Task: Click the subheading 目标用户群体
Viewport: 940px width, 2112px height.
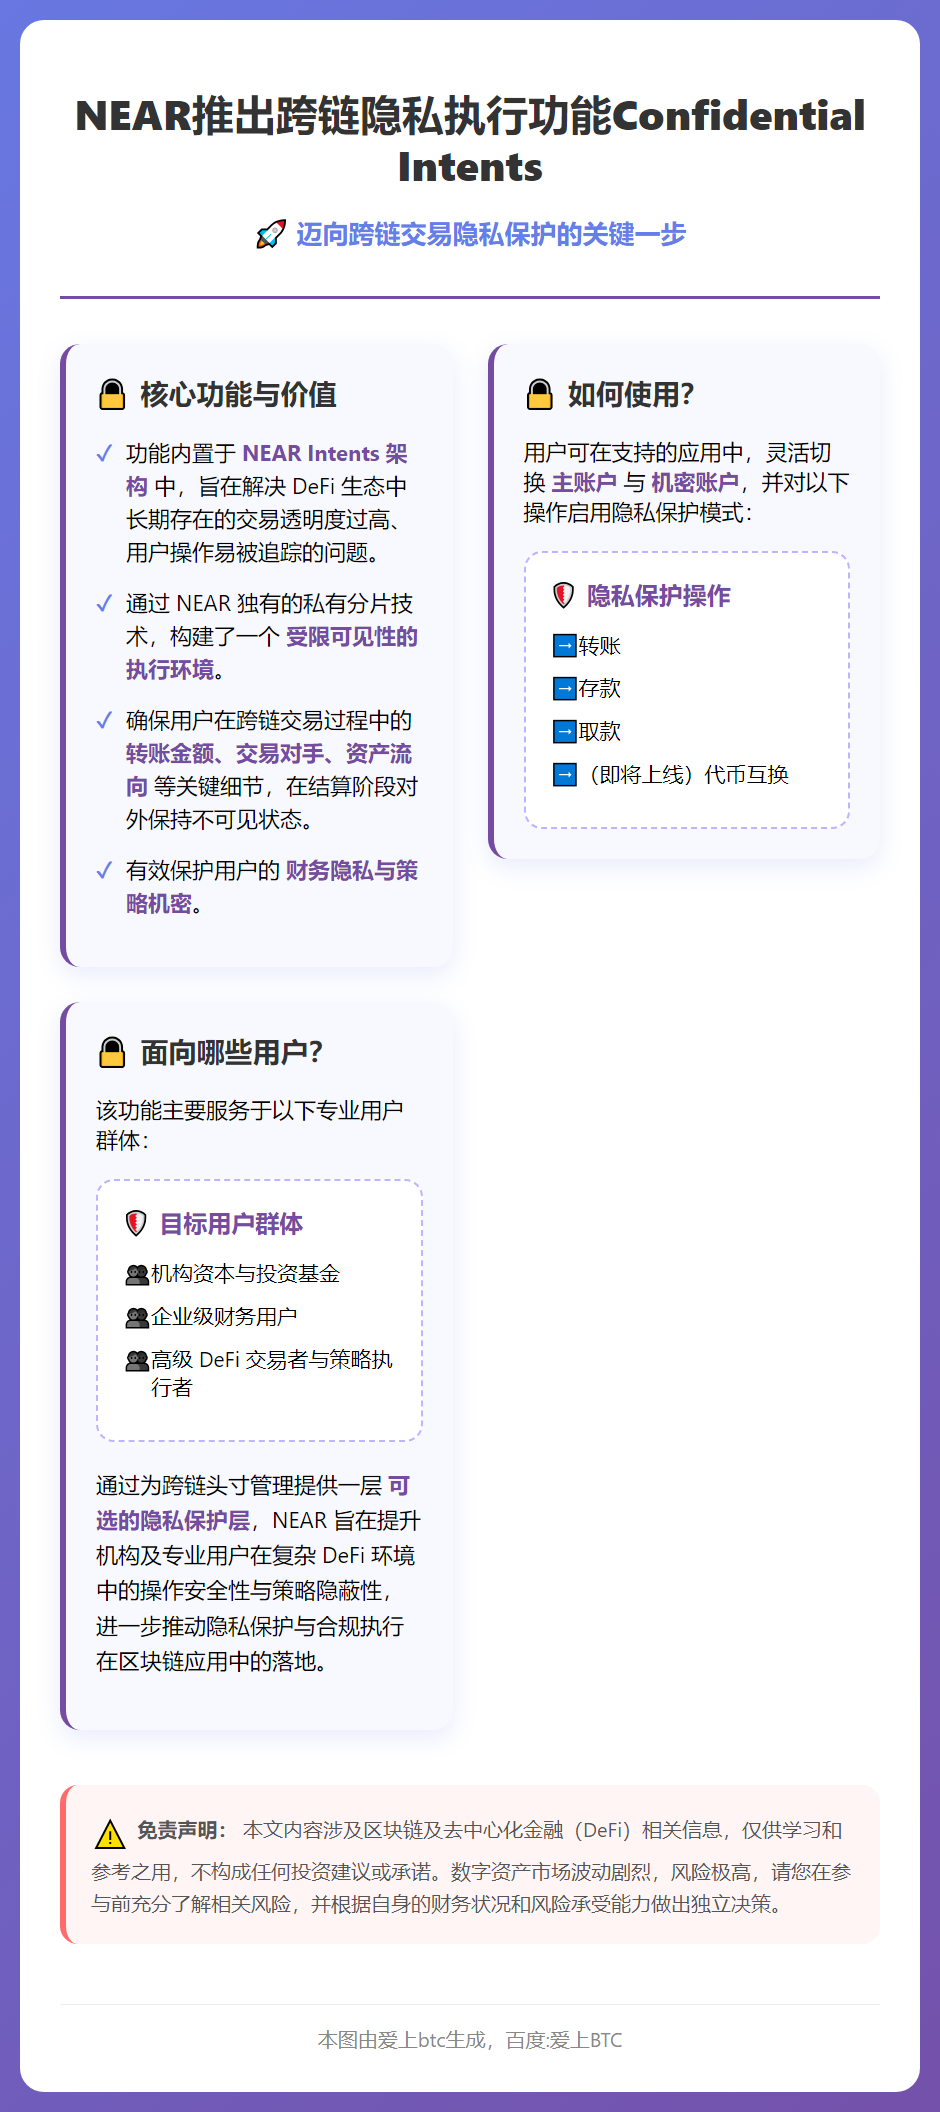Action: pos(232,1224)
